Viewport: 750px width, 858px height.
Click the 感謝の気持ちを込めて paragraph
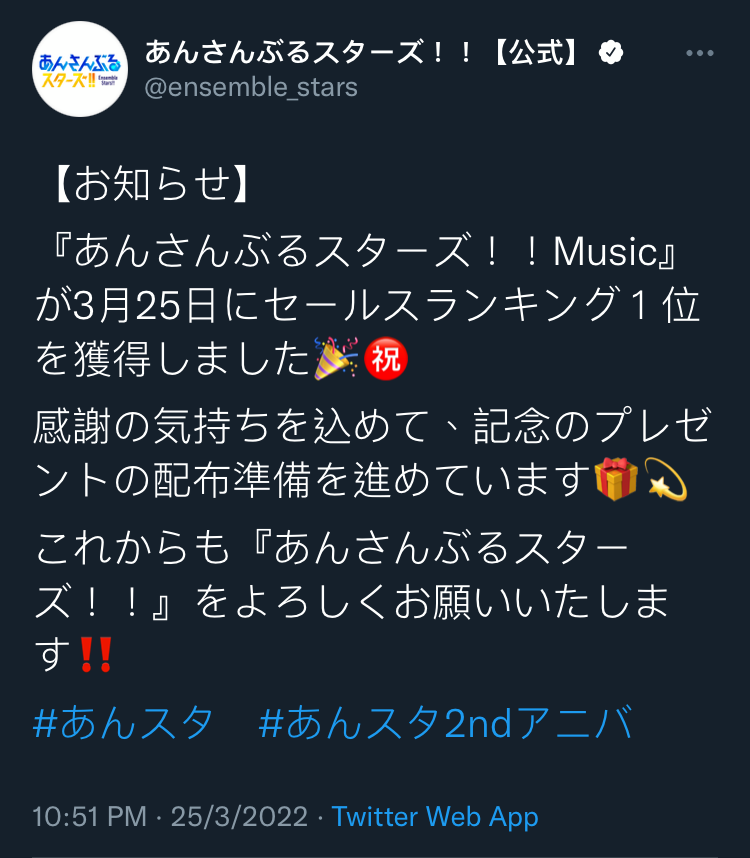[372, 453]
